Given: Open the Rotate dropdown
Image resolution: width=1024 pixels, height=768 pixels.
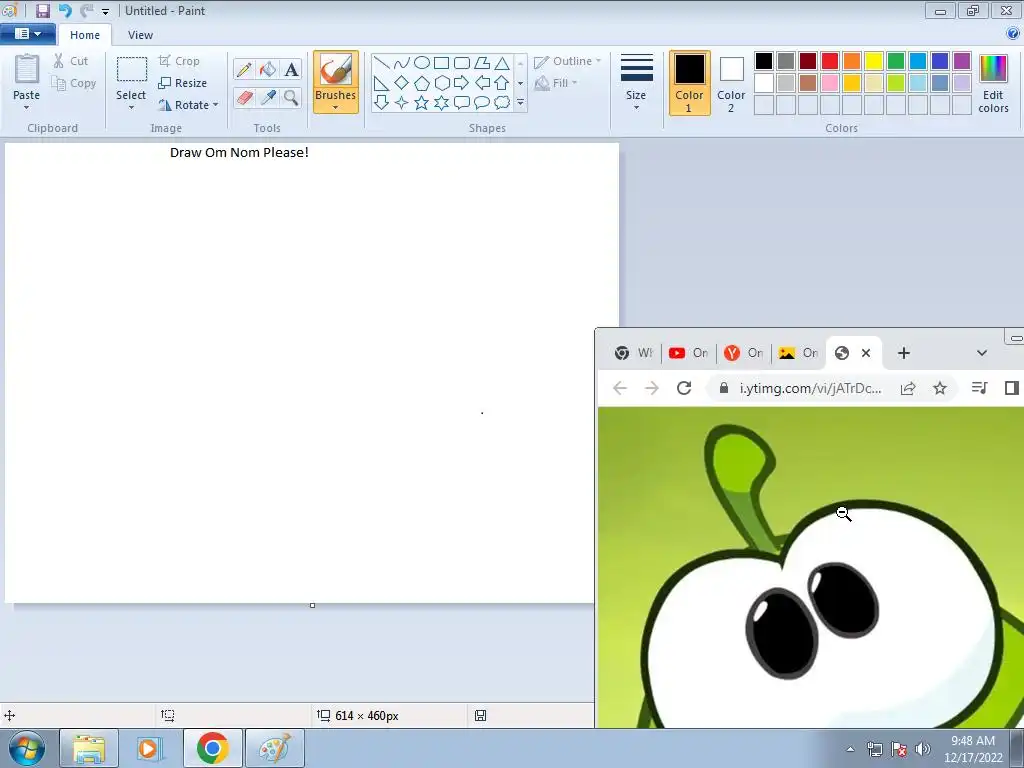Looking at the screenshot, I should [x=187, y=105].
